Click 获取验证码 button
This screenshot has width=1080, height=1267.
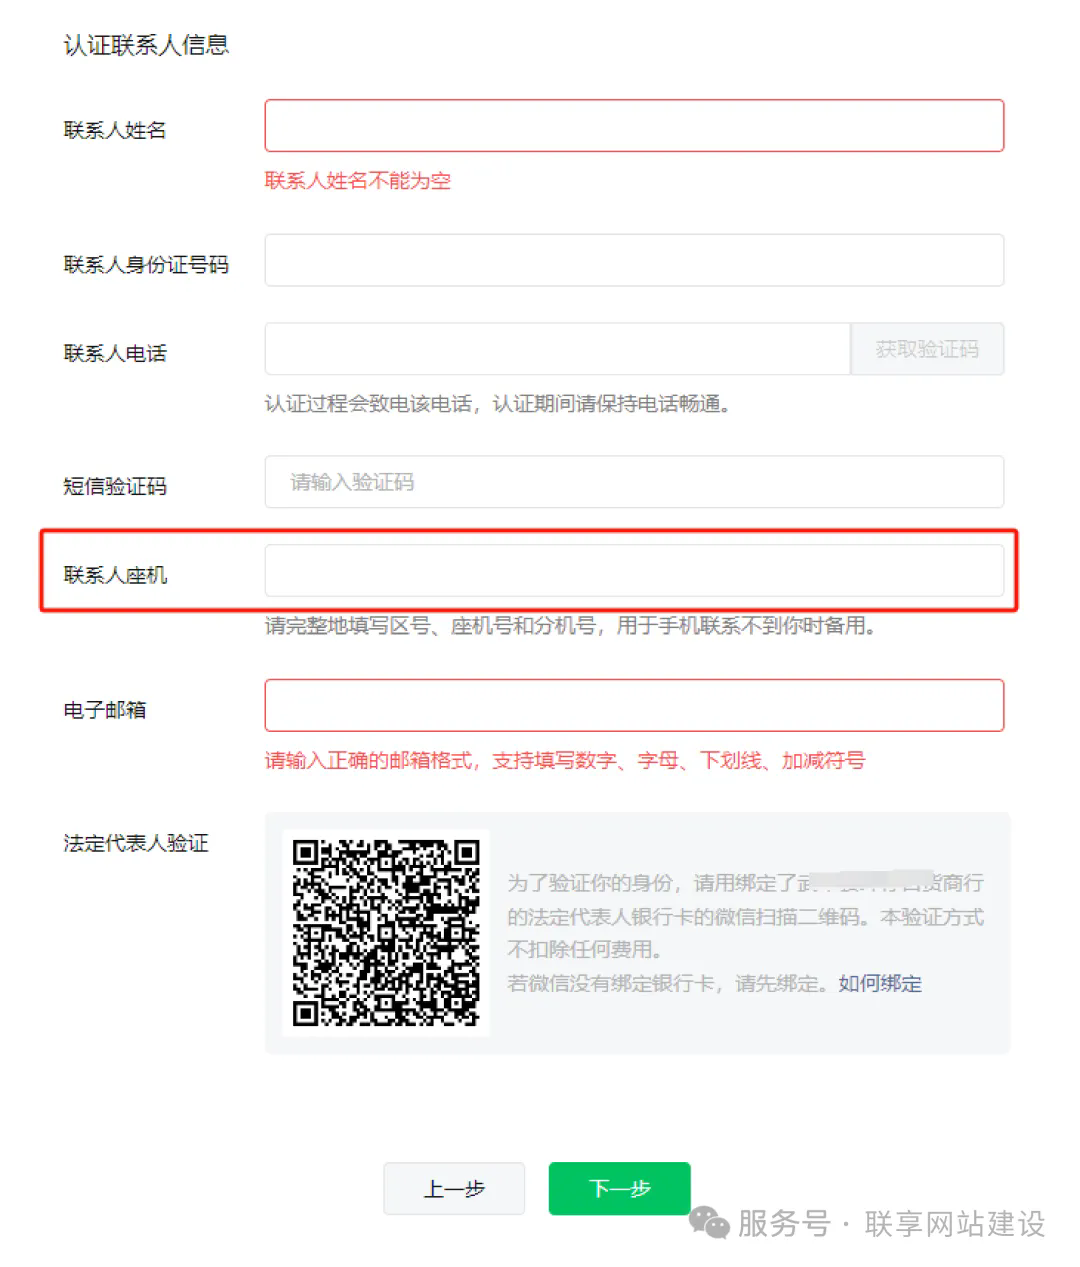point(927,349)
